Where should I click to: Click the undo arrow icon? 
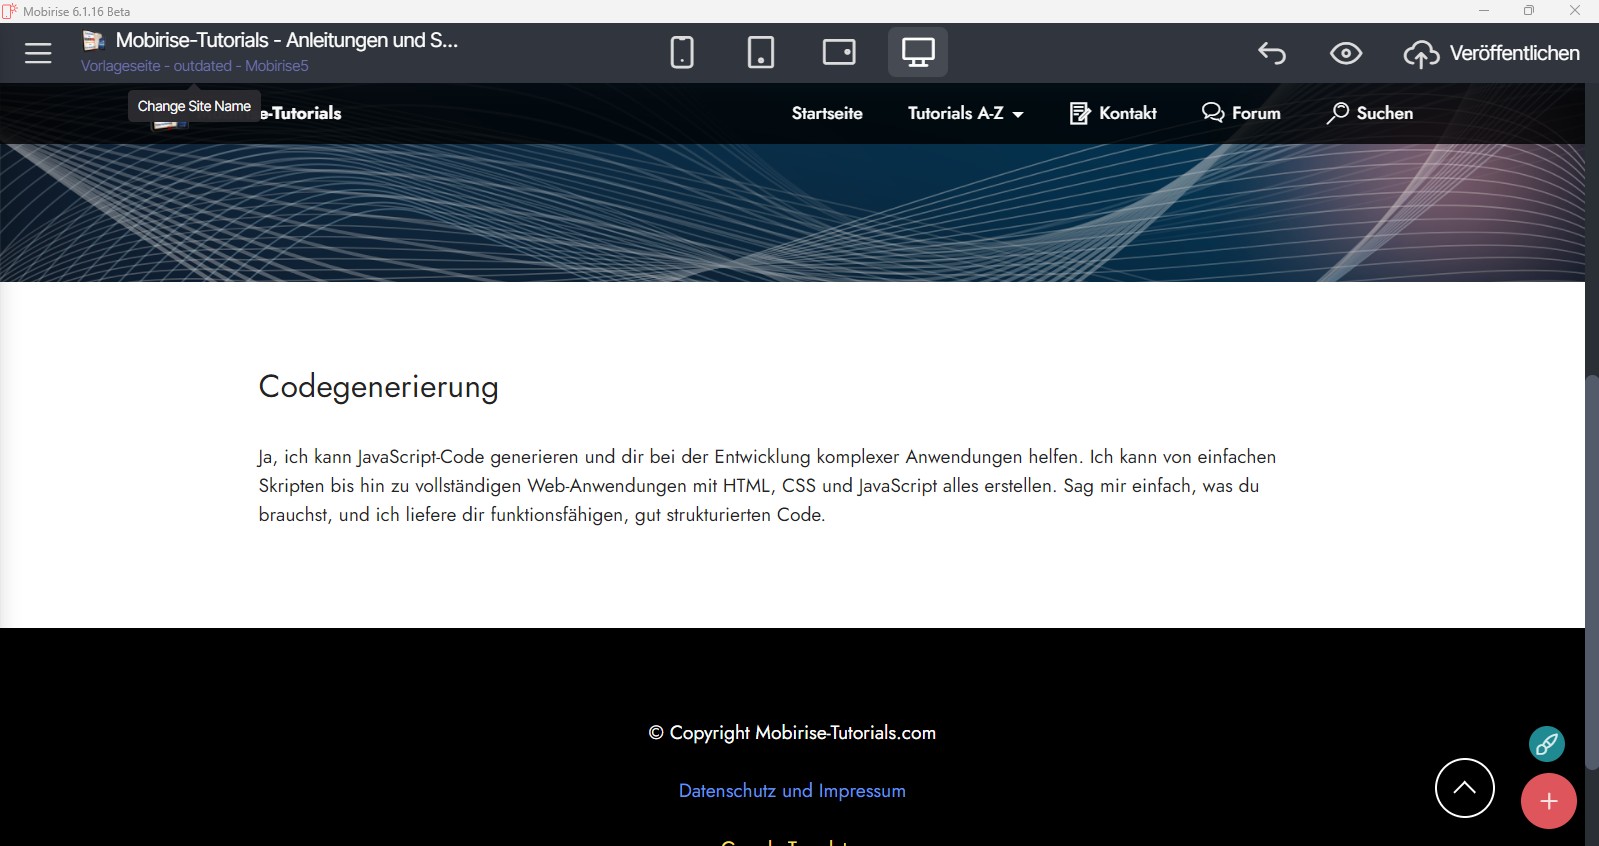(x=1272, y=53)
